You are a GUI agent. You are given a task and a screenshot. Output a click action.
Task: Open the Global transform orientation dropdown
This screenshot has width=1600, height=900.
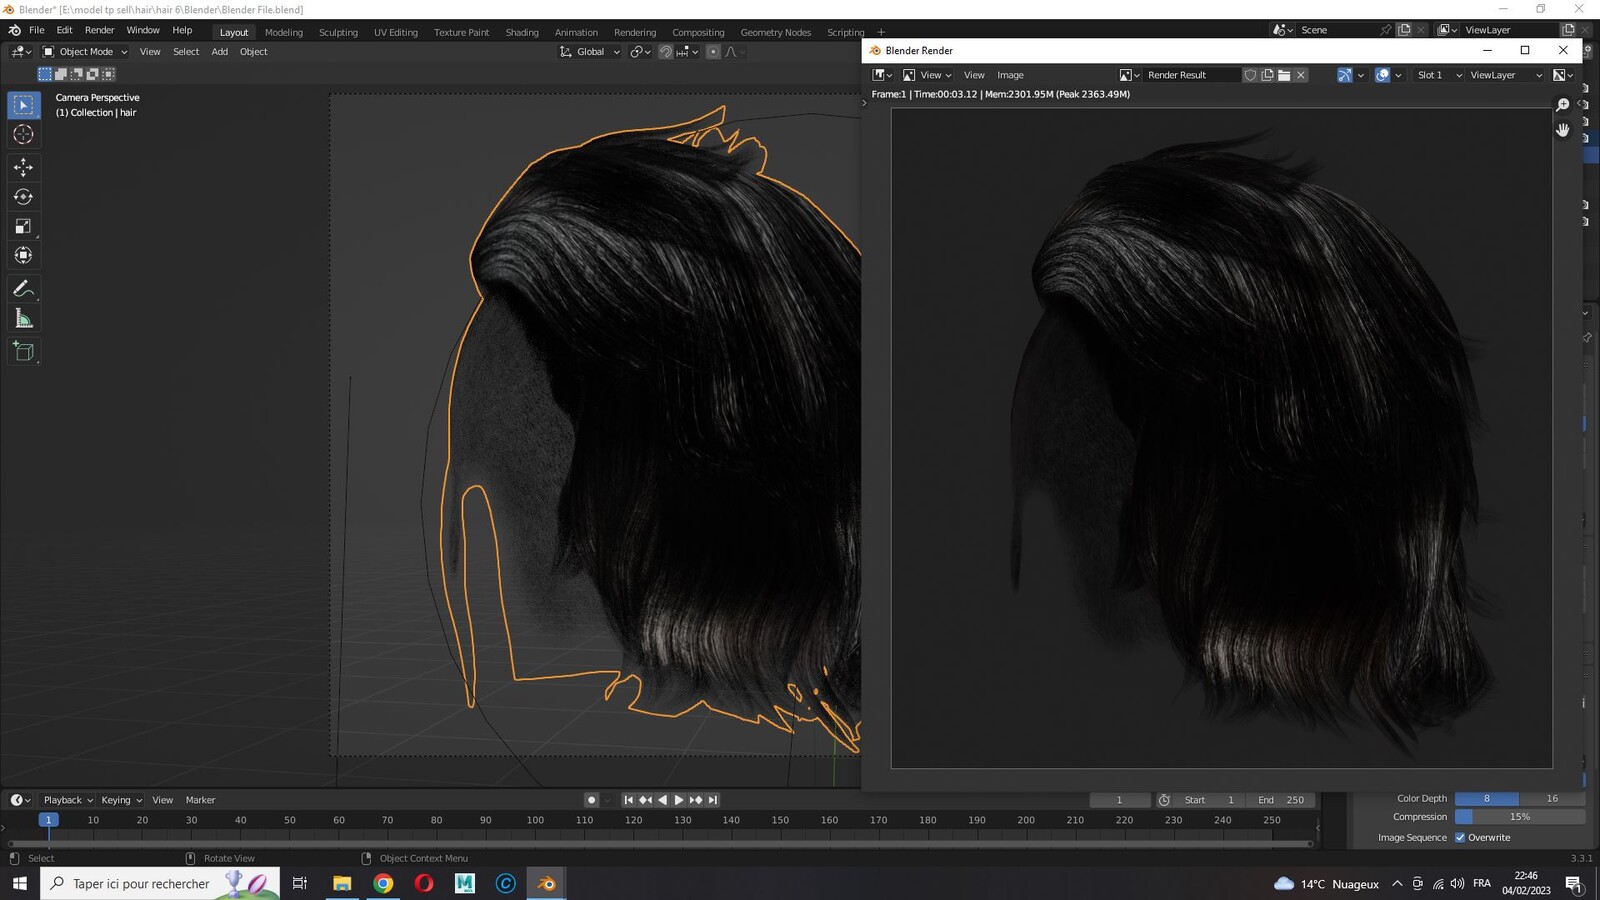pos(590,52)
